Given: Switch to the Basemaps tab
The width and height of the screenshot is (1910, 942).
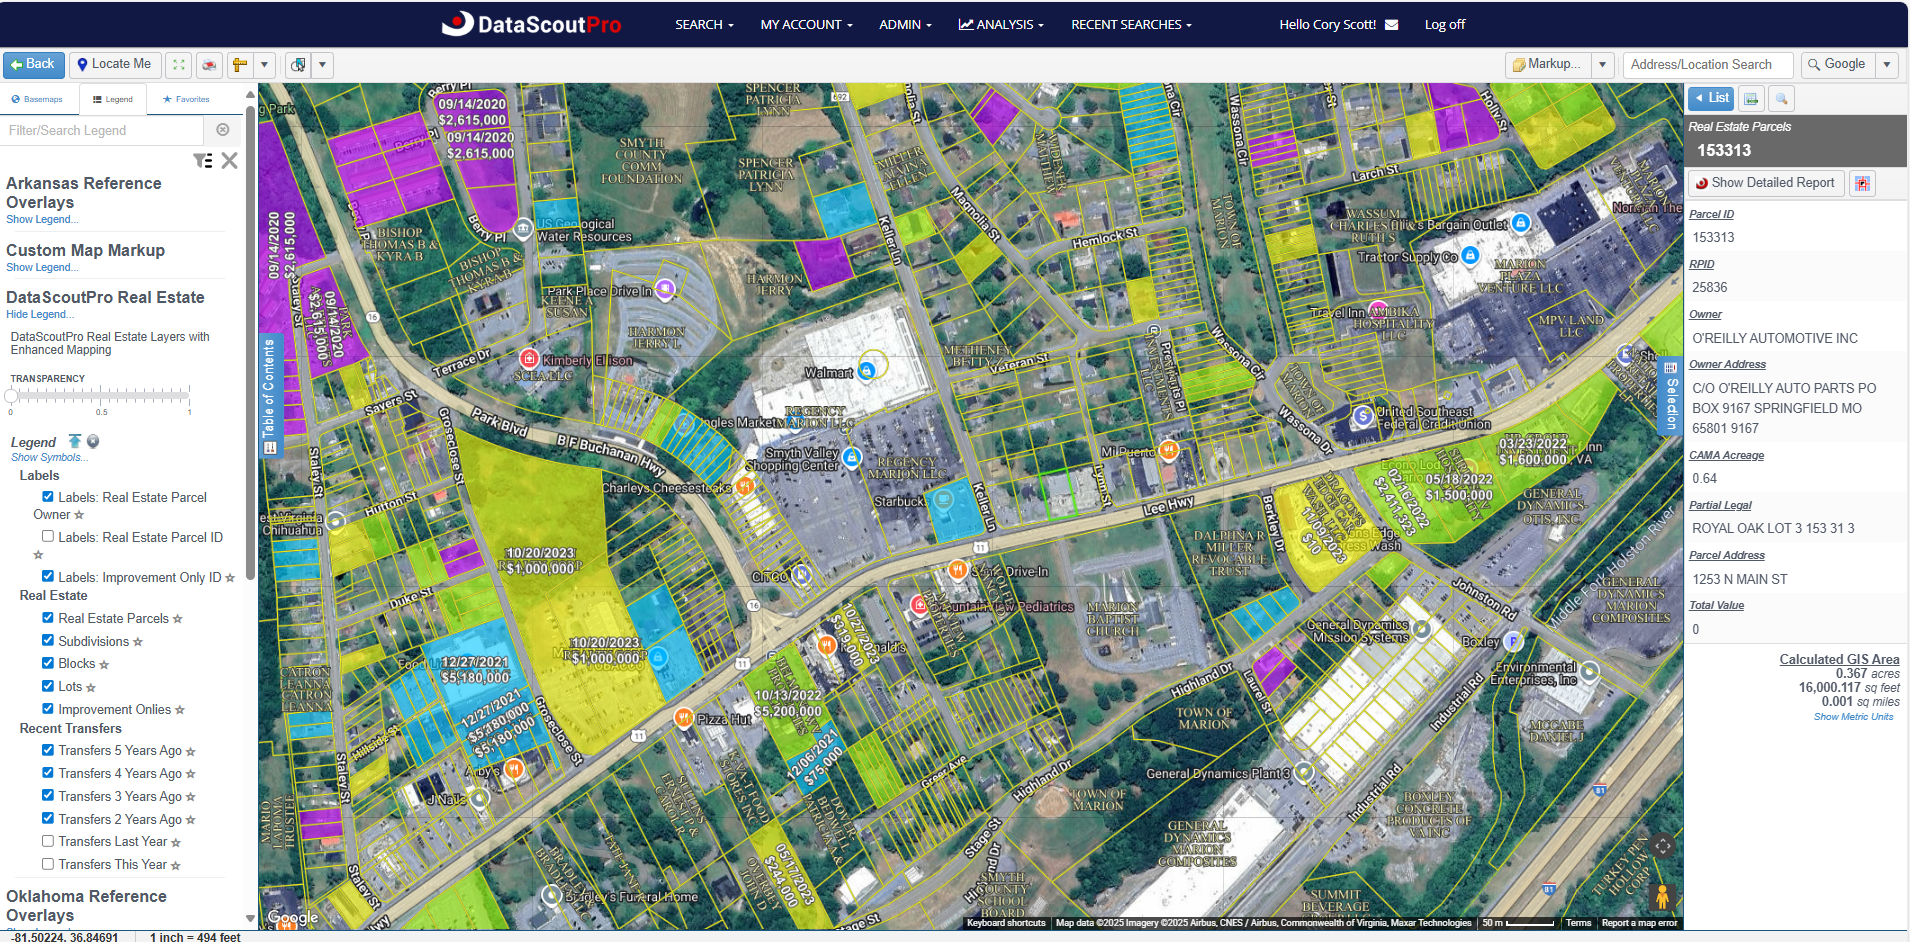Looking at the screenshot, I should click(x=37, y=99).
